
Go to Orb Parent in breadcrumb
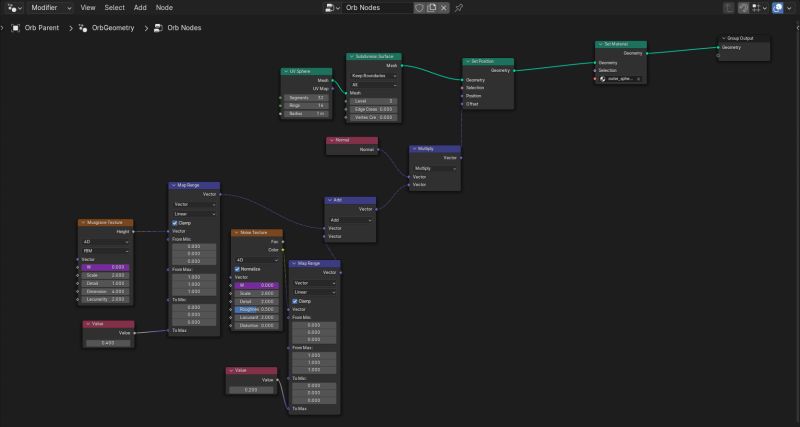42,28
